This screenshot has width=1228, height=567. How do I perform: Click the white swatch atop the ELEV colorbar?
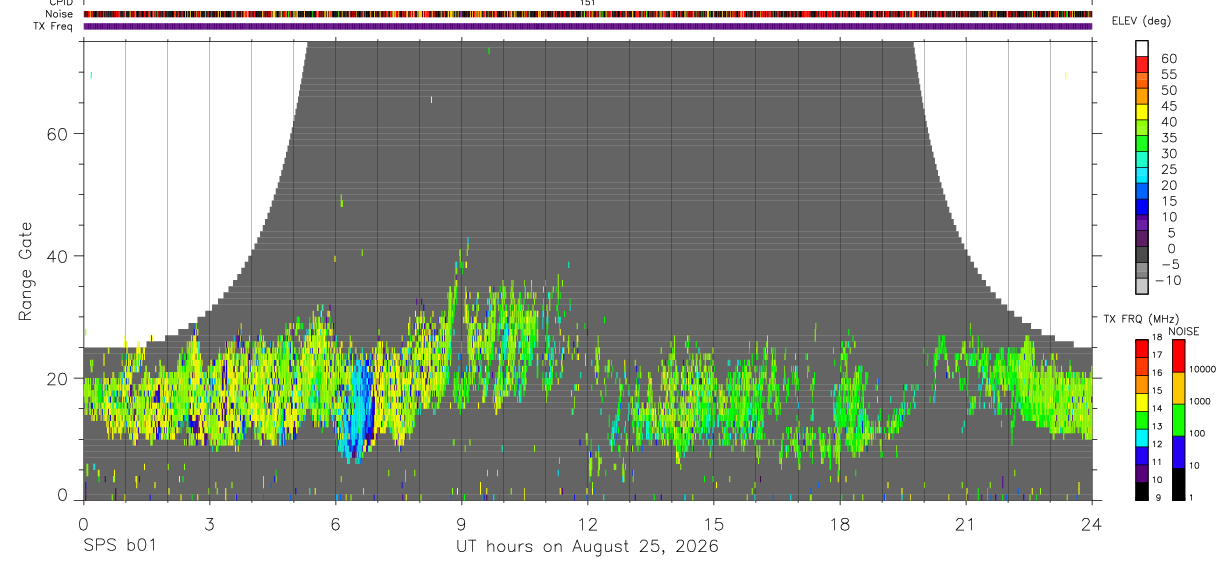coord(1142,47)
